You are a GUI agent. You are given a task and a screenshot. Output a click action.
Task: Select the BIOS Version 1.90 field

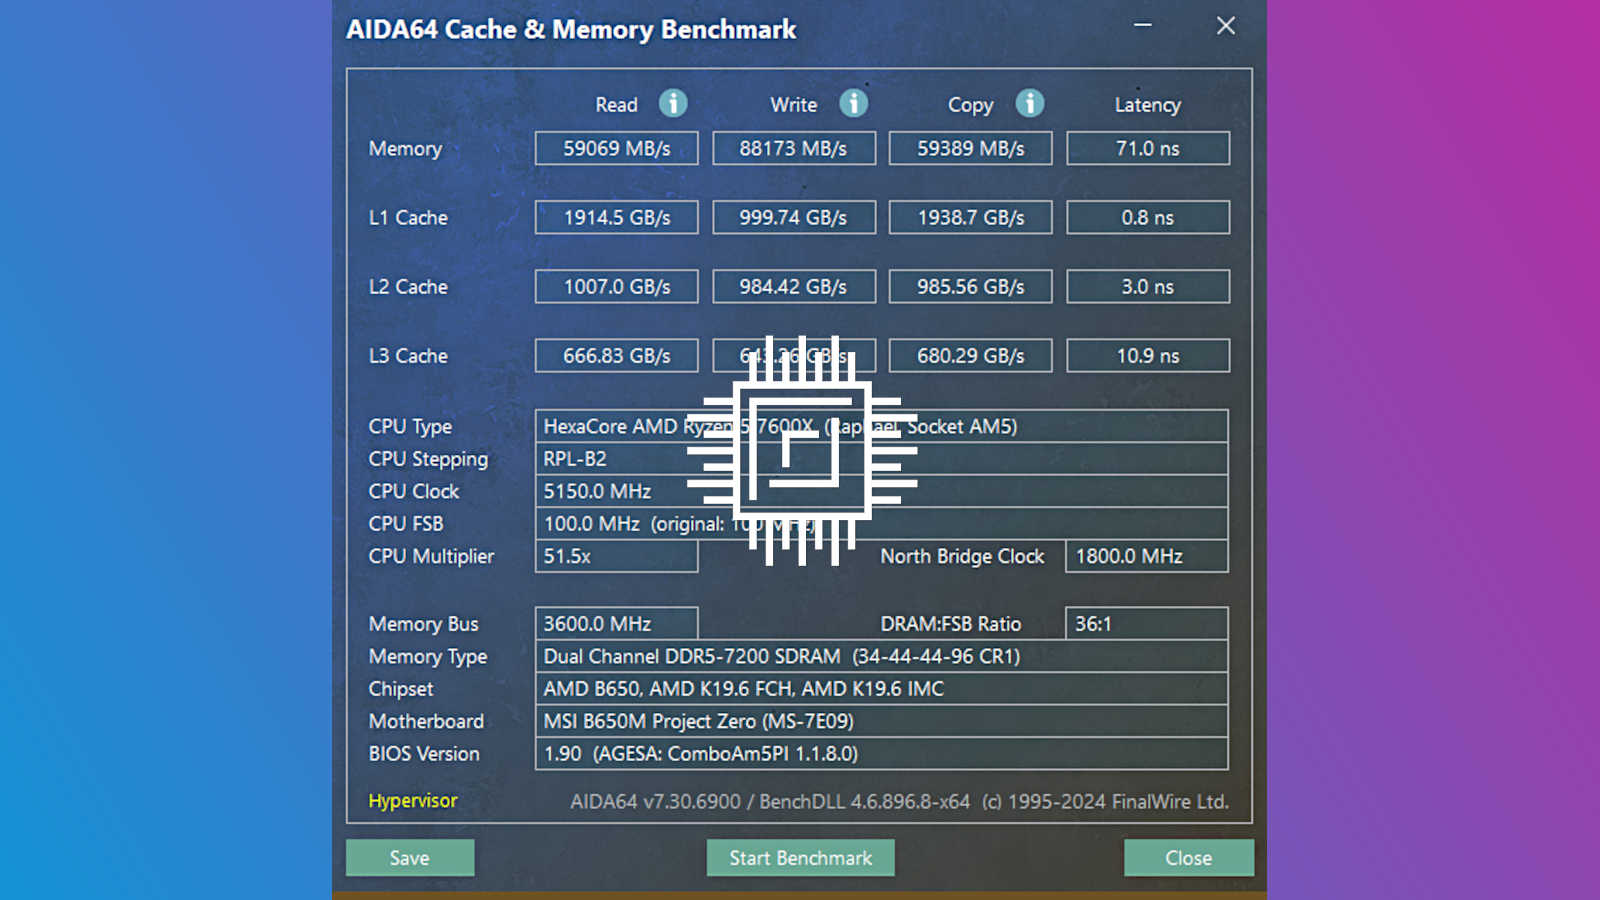(x=880, y=753)
